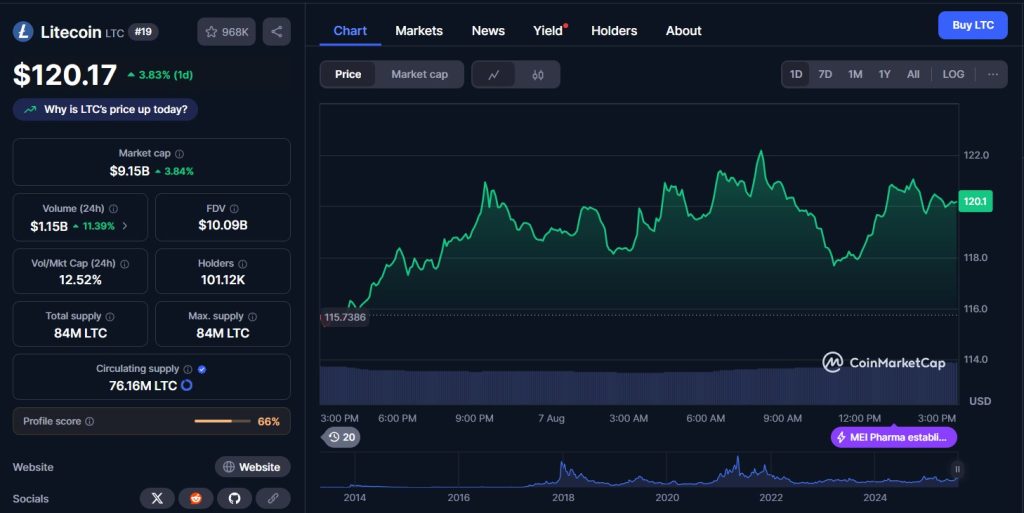Viewport: 1024px width, 513px height.
Task: Open the Holders tab
Action: (614, 31)
